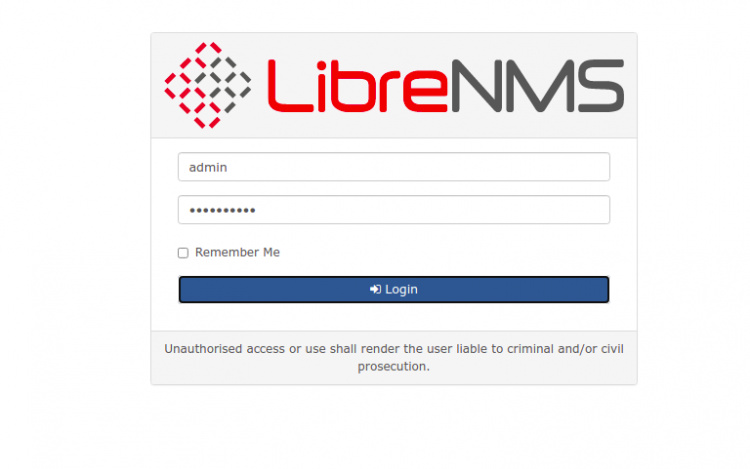Click the "Login" text on the button

point(401,290)
